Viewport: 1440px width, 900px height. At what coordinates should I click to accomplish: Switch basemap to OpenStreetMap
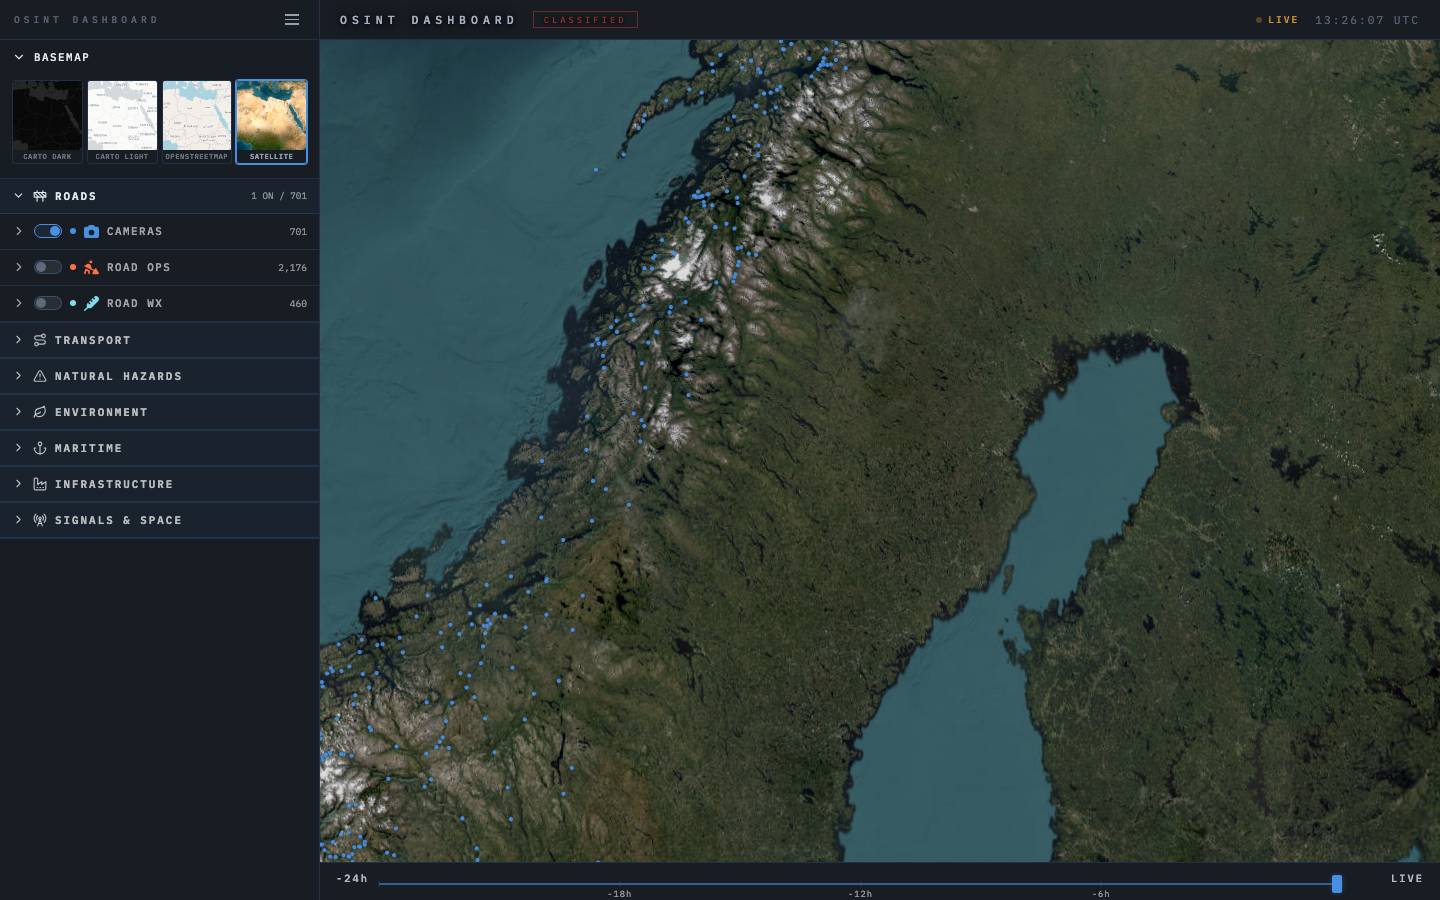point(197,116)
